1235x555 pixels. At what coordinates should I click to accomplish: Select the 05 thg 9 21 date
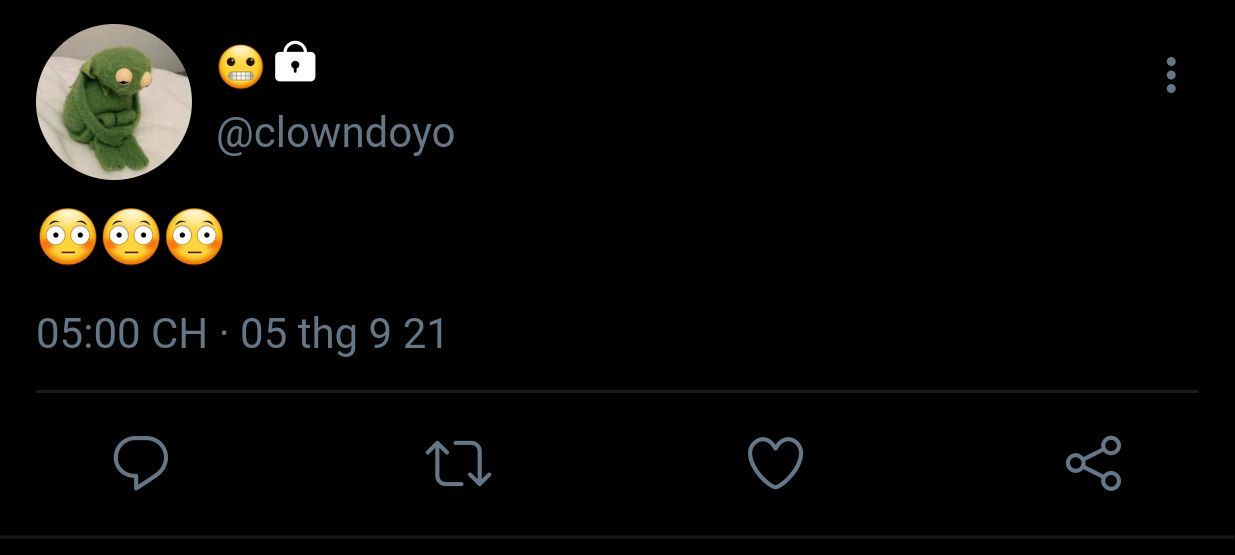click(343, 334)
